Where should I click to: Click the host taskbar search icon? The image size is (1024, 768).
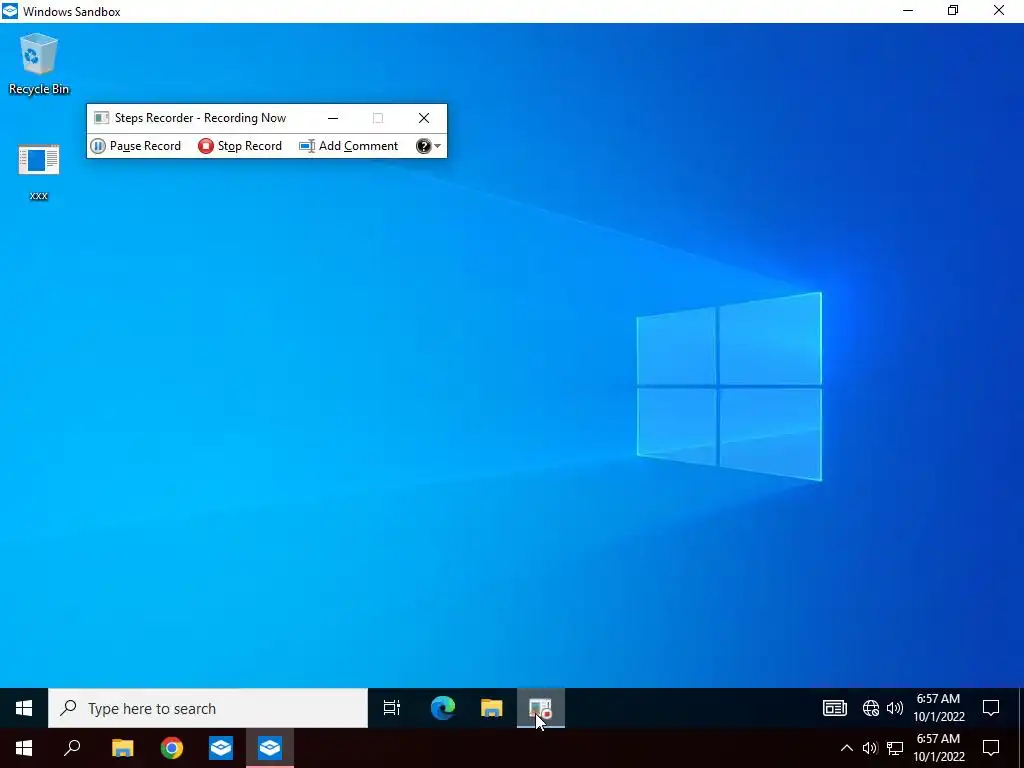click(x=72, y=748)
